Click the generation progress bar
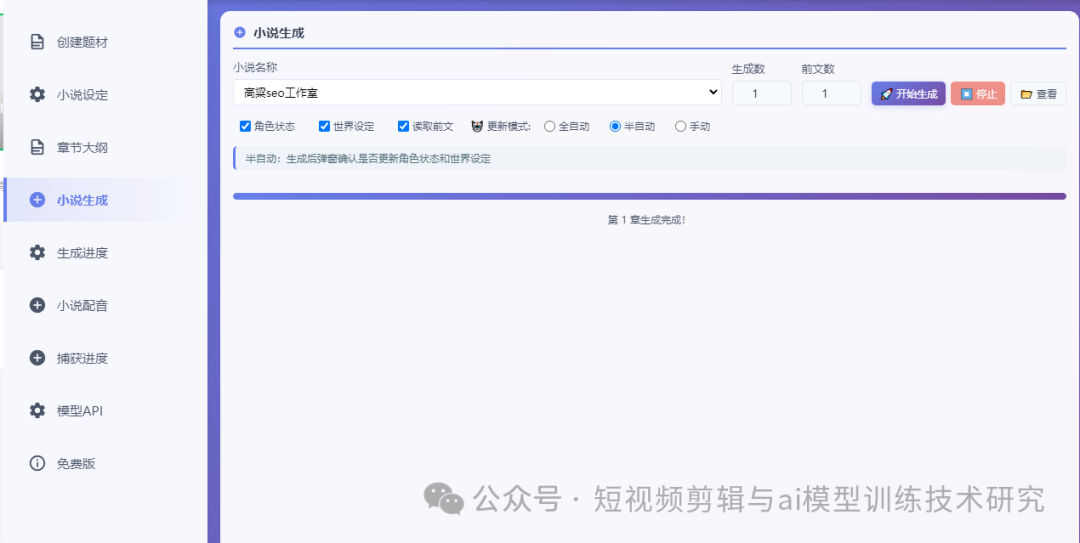 [650, 196]
